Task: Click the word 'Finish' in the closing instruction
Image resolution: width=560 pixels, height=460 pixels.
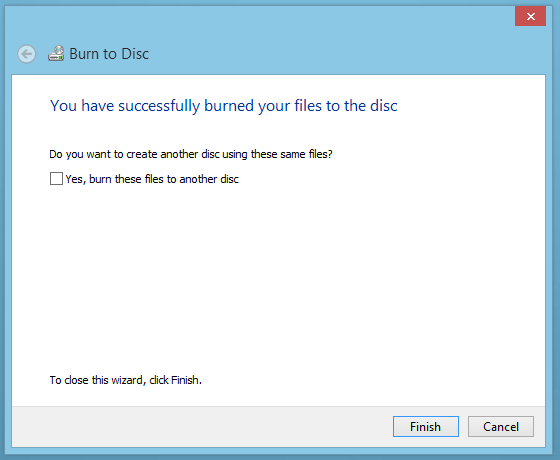Action: tap(184, 380)
